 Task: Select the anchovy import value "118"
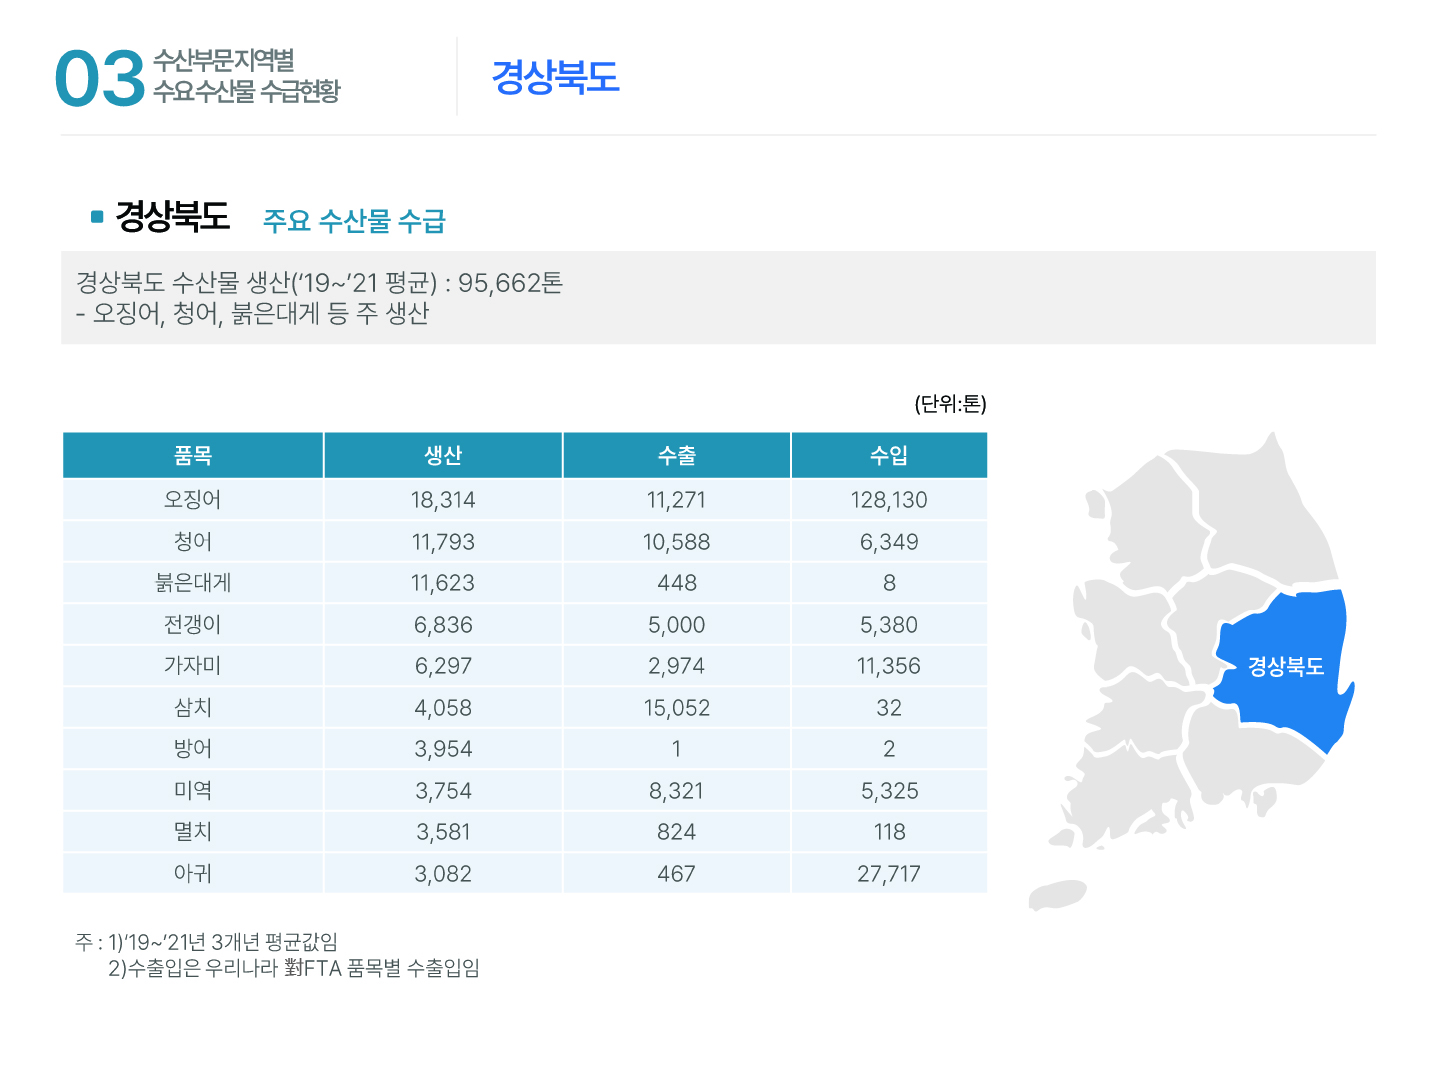click(889, 832)
